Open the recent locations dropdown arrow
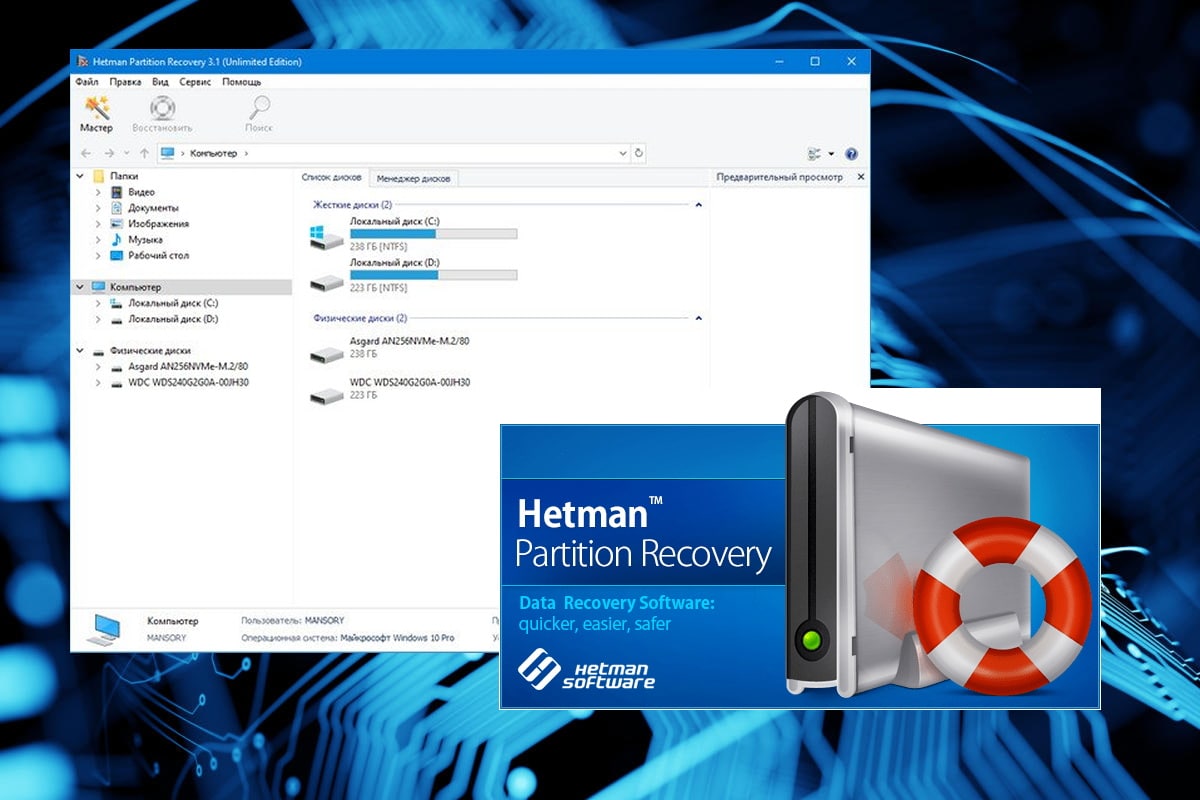The width and height of the screenshot is (1200, 800). tap(126, 154)
